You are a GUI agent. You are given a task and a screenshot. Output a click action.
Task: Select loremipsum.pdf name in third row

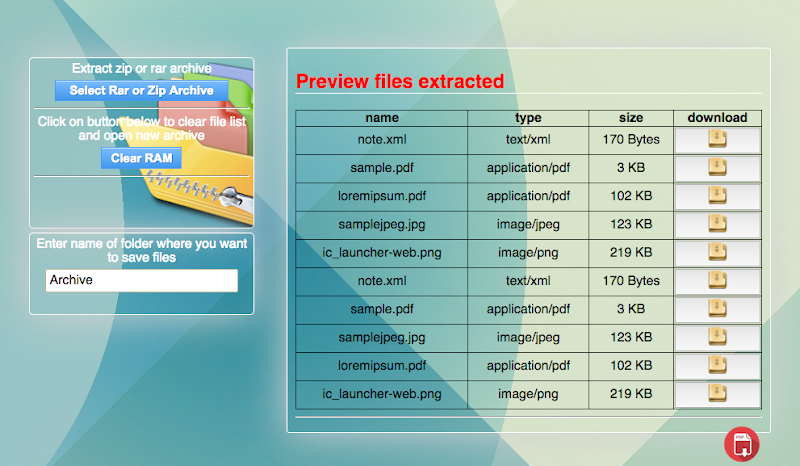[382, 196]
